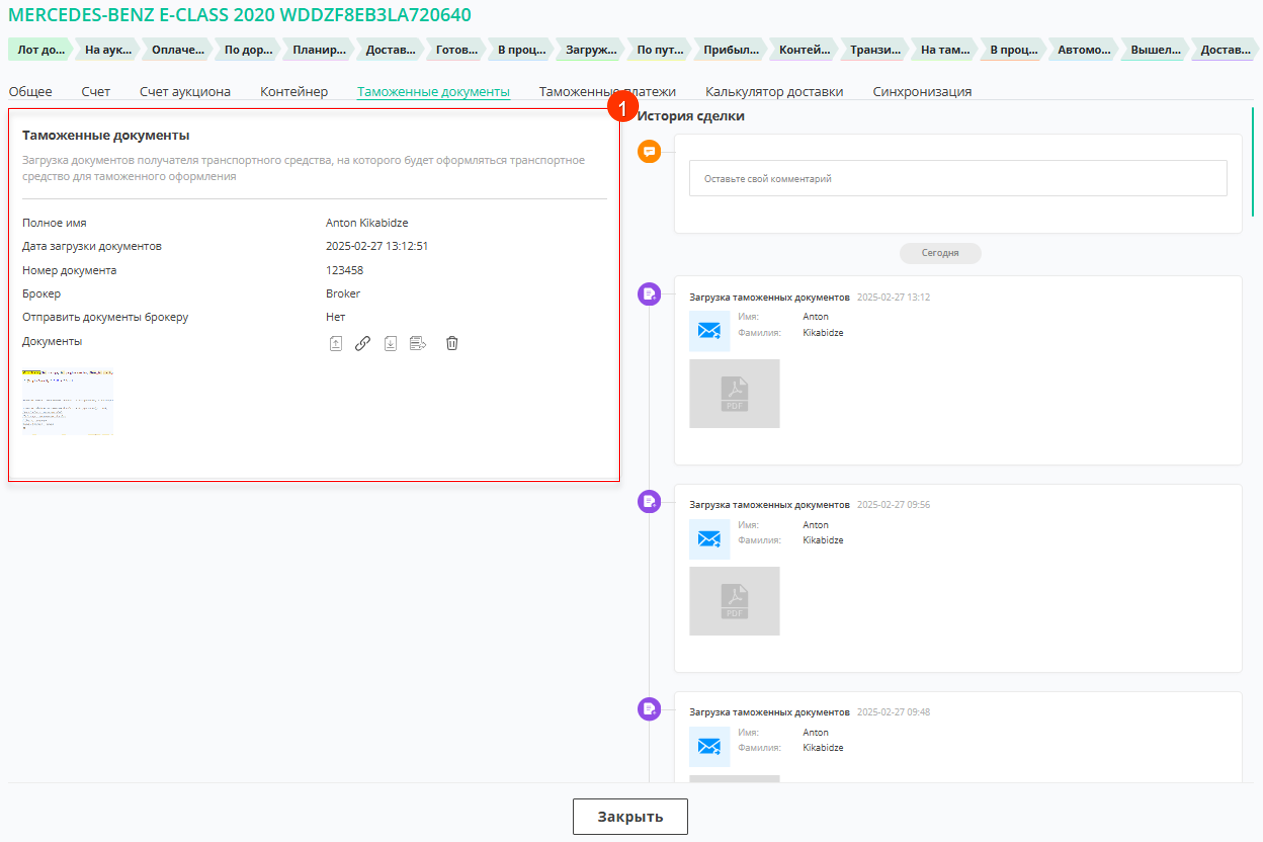Screen dimensions: 1263x842
Task: Click the Отправить документы брокеру label
Action: pyautogui.click(x=105, y=317)
